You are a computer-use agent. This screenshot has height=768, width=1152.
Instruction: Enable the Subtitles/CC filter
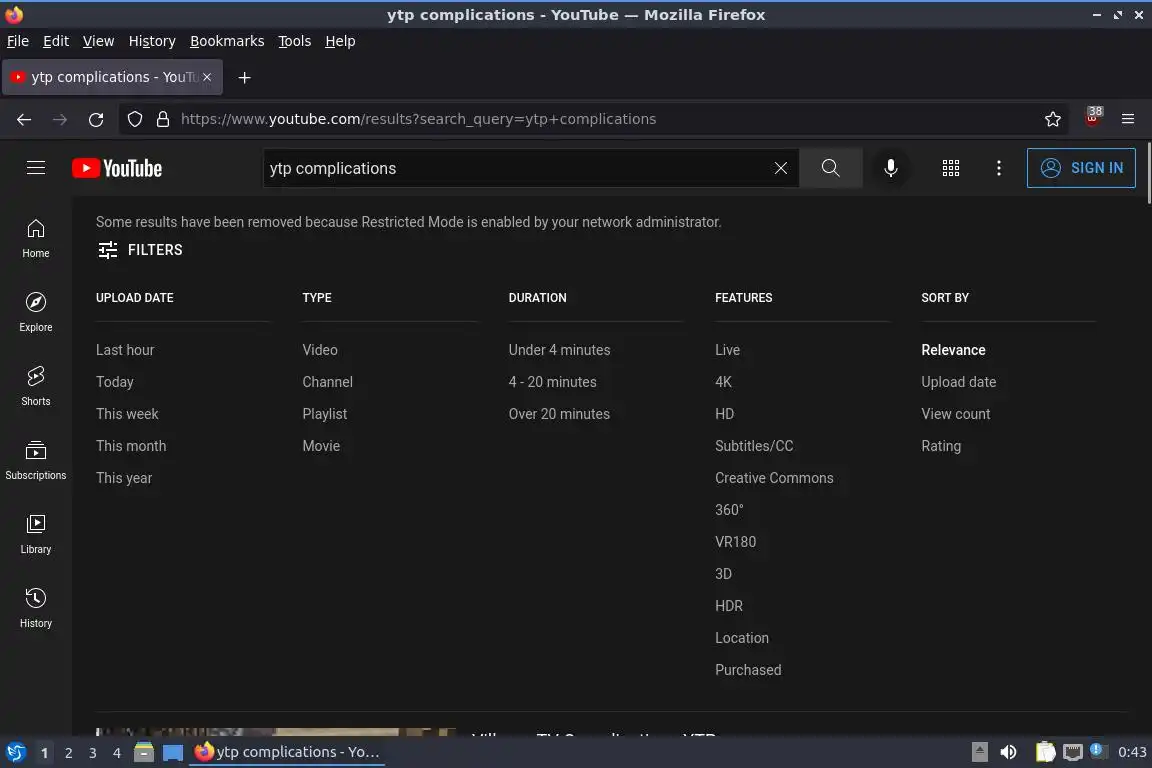(x=754, y=446)
